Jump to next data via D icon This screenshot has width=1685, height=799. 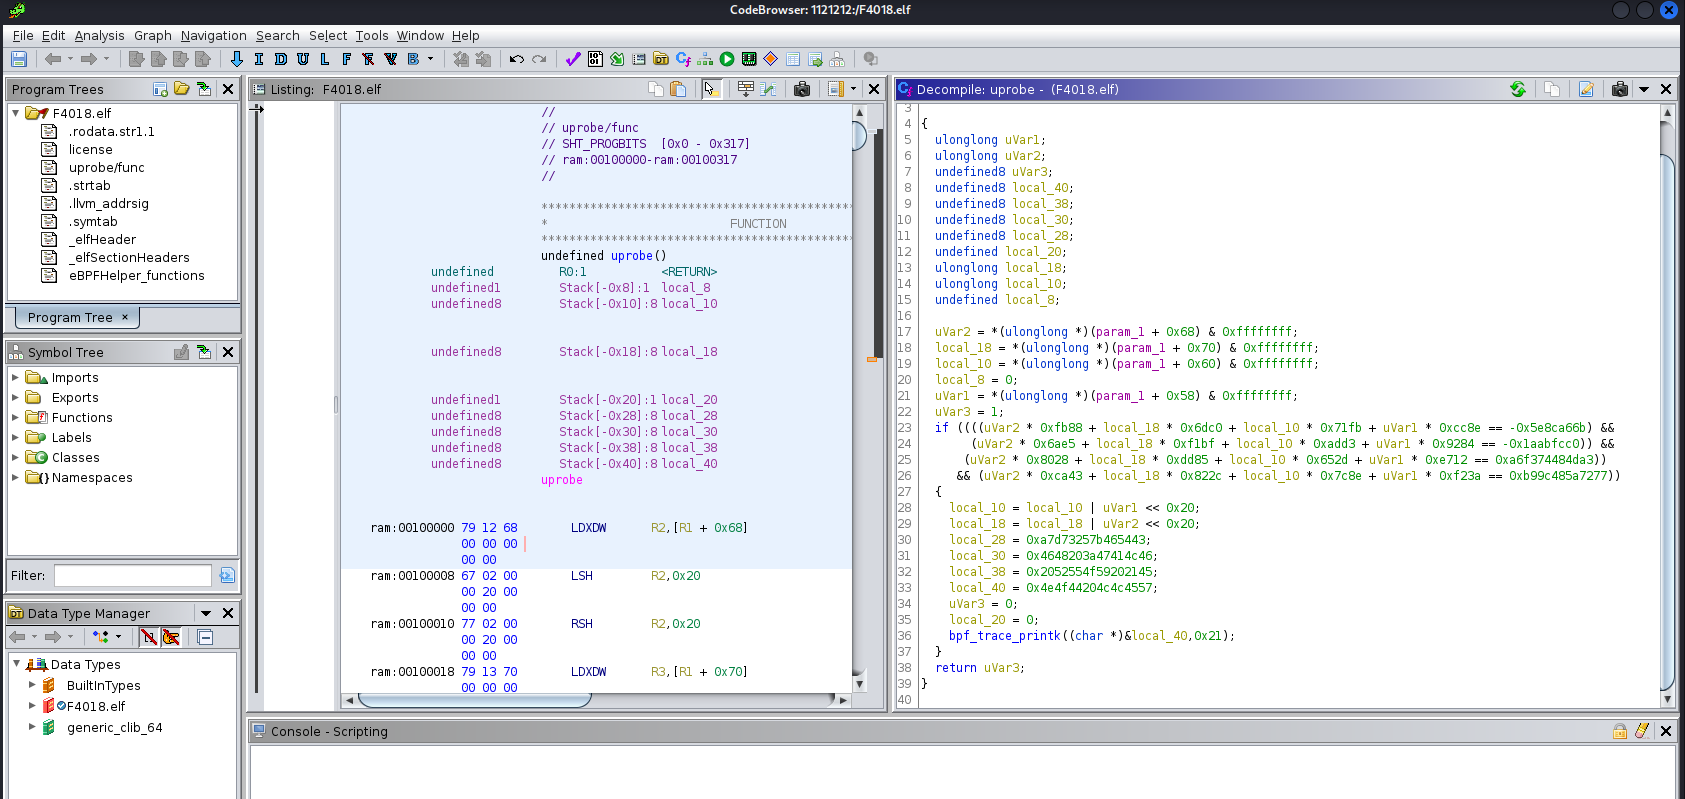281,59
